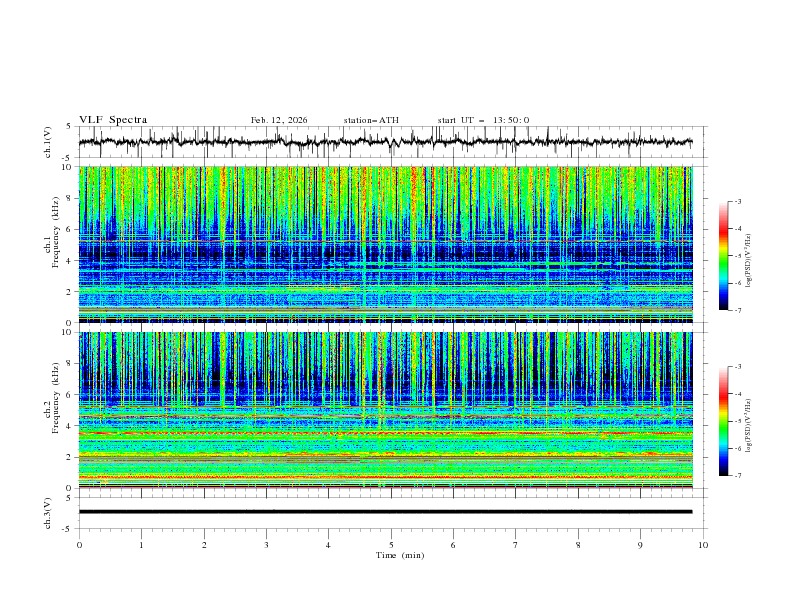Click the lower ch.2 PSD color bar
792x612 pixels.
pyautogui.click(x=723, y=421)
